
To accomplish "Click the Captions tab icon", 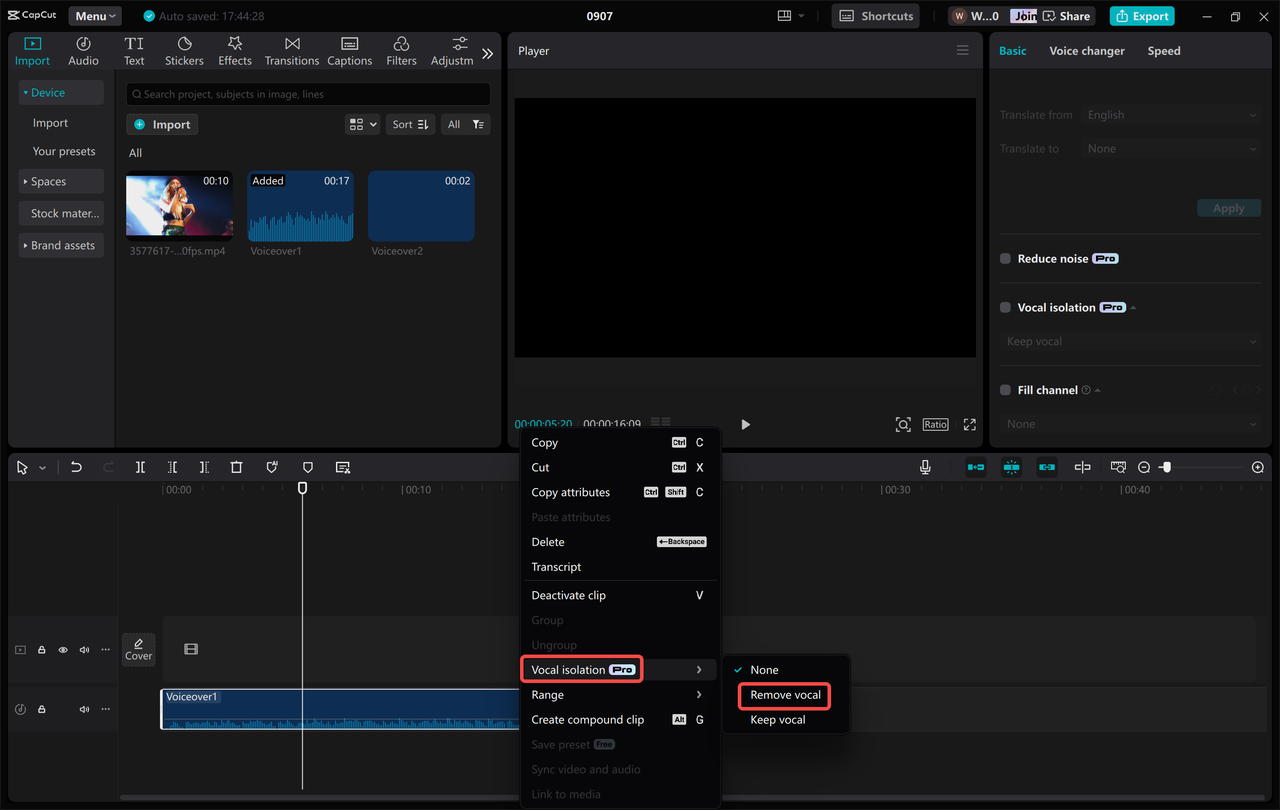I will pyautogui.click(x=350, y=51).
